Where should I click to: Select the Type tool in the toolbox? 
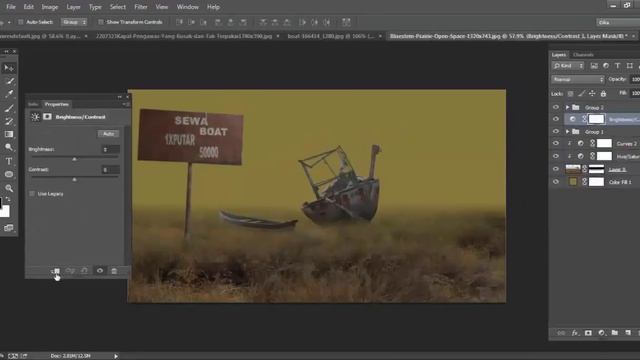pos(9,161)
